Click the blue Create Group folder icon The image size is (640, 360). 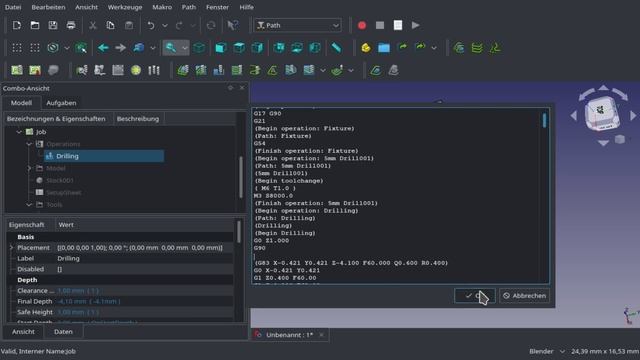click(x=384, y=48)
